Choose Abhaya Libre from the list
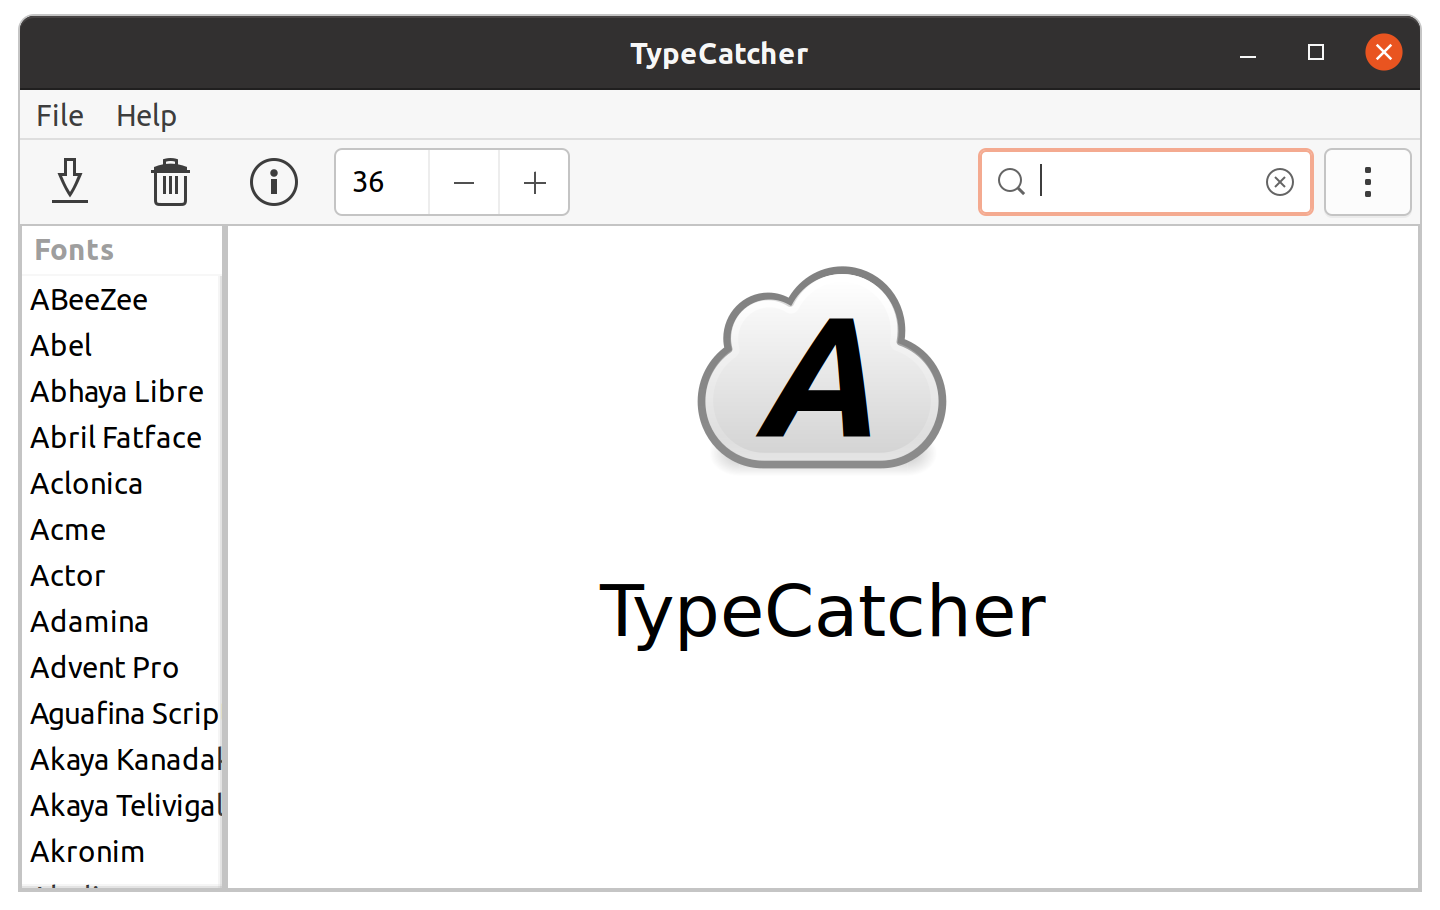Screen dimensions: 1440x910 (x=121, y=392)
